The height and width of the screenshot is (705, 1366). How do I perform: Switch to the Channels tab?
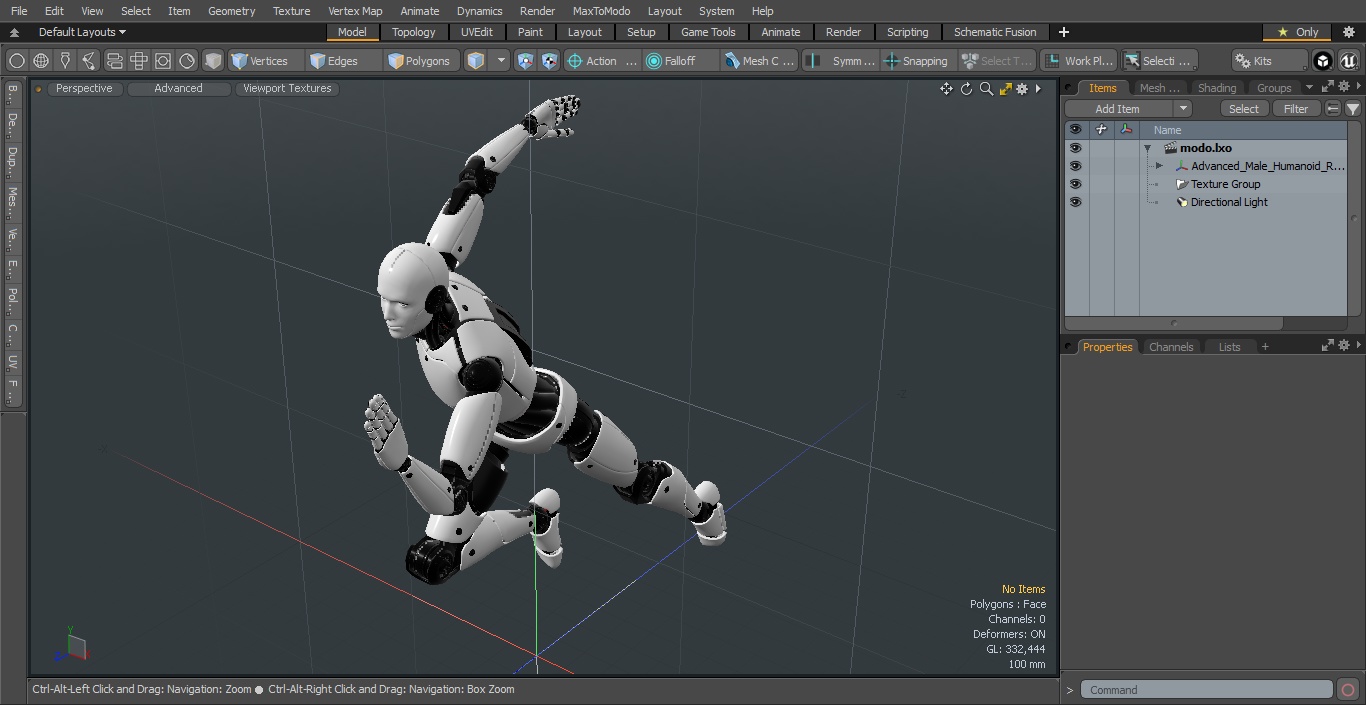pyautogui.click(x=1171, y=347)
